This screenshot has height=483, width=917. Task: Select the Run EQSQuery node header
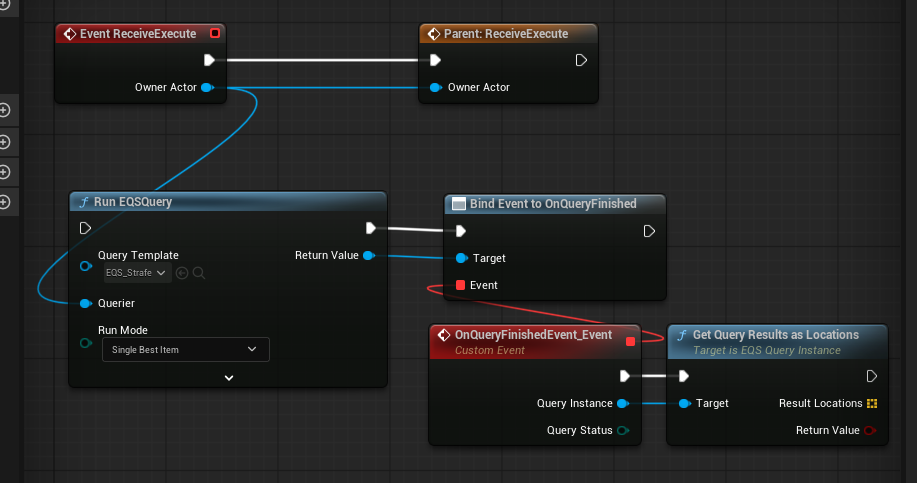(x=228, y=202)
